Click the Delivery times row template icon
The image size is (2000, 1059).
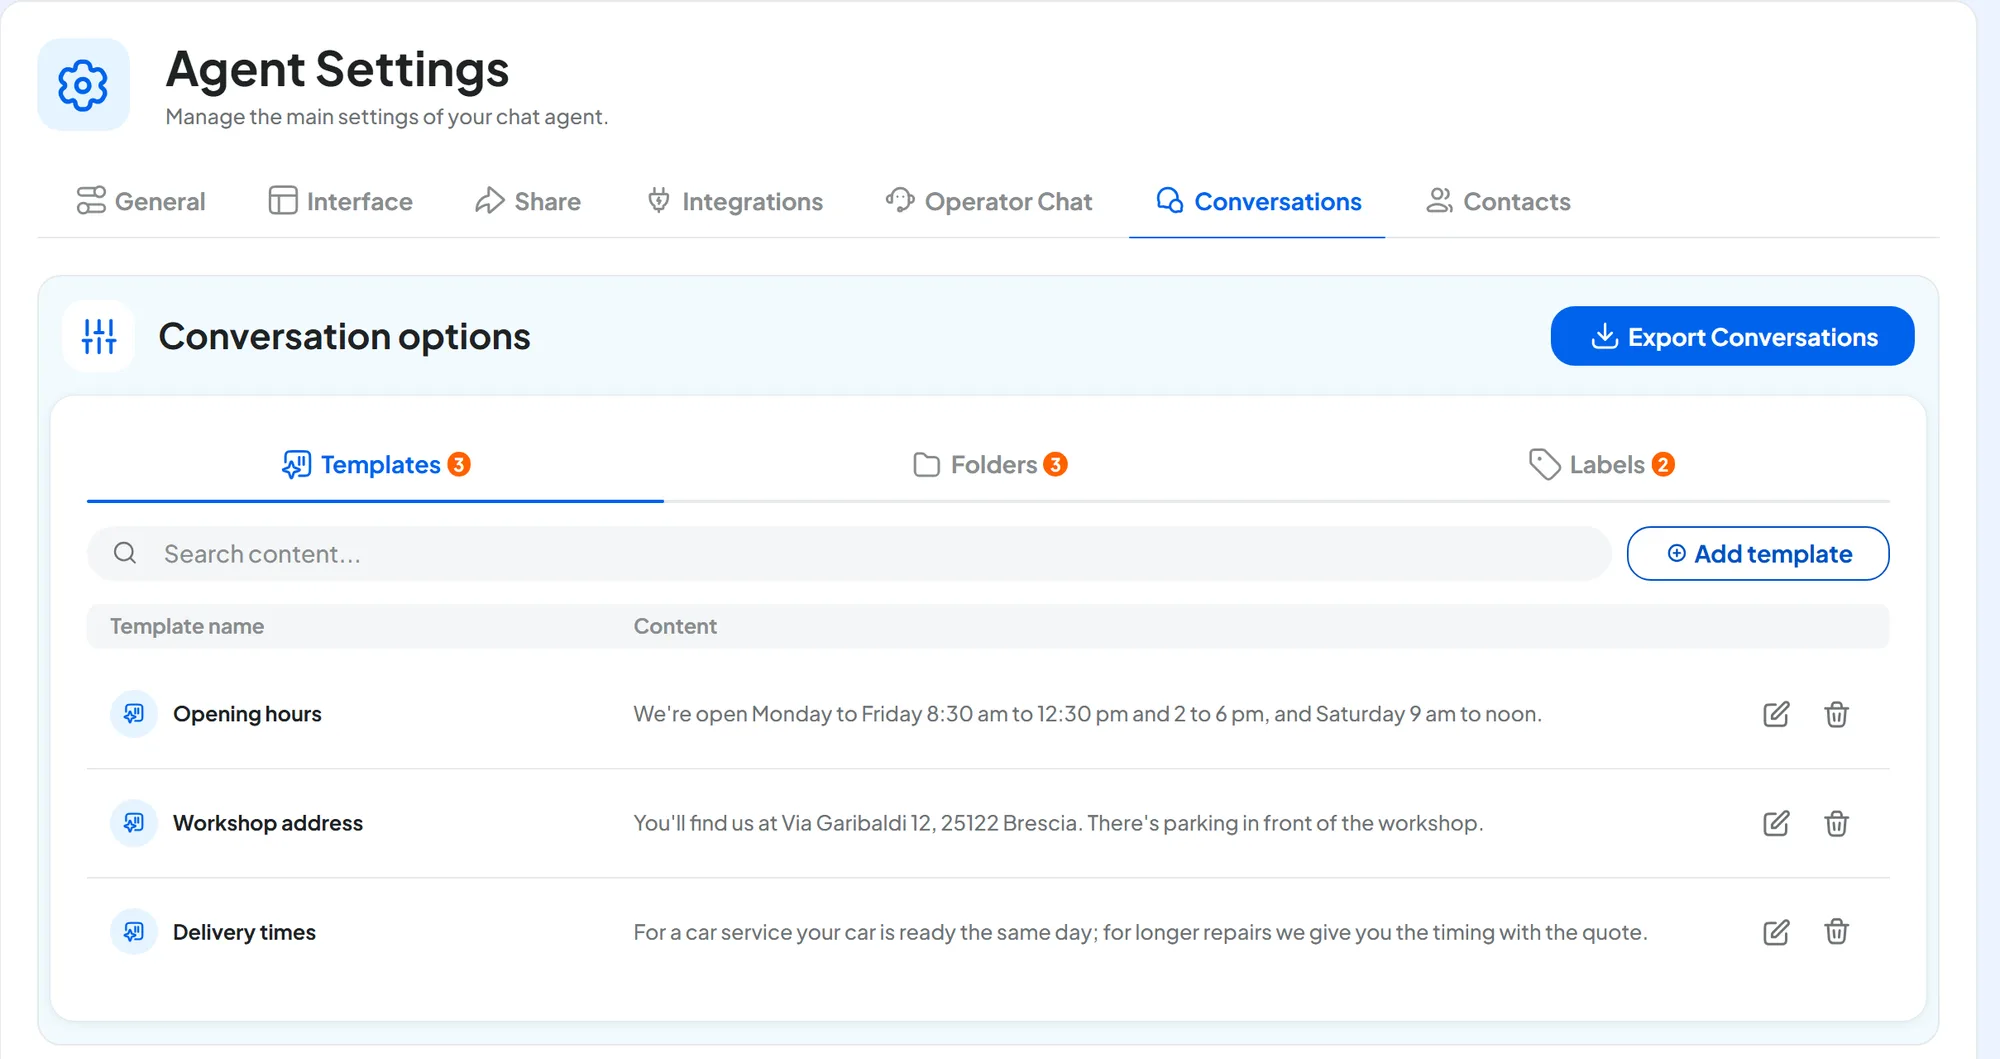point(134,932)
